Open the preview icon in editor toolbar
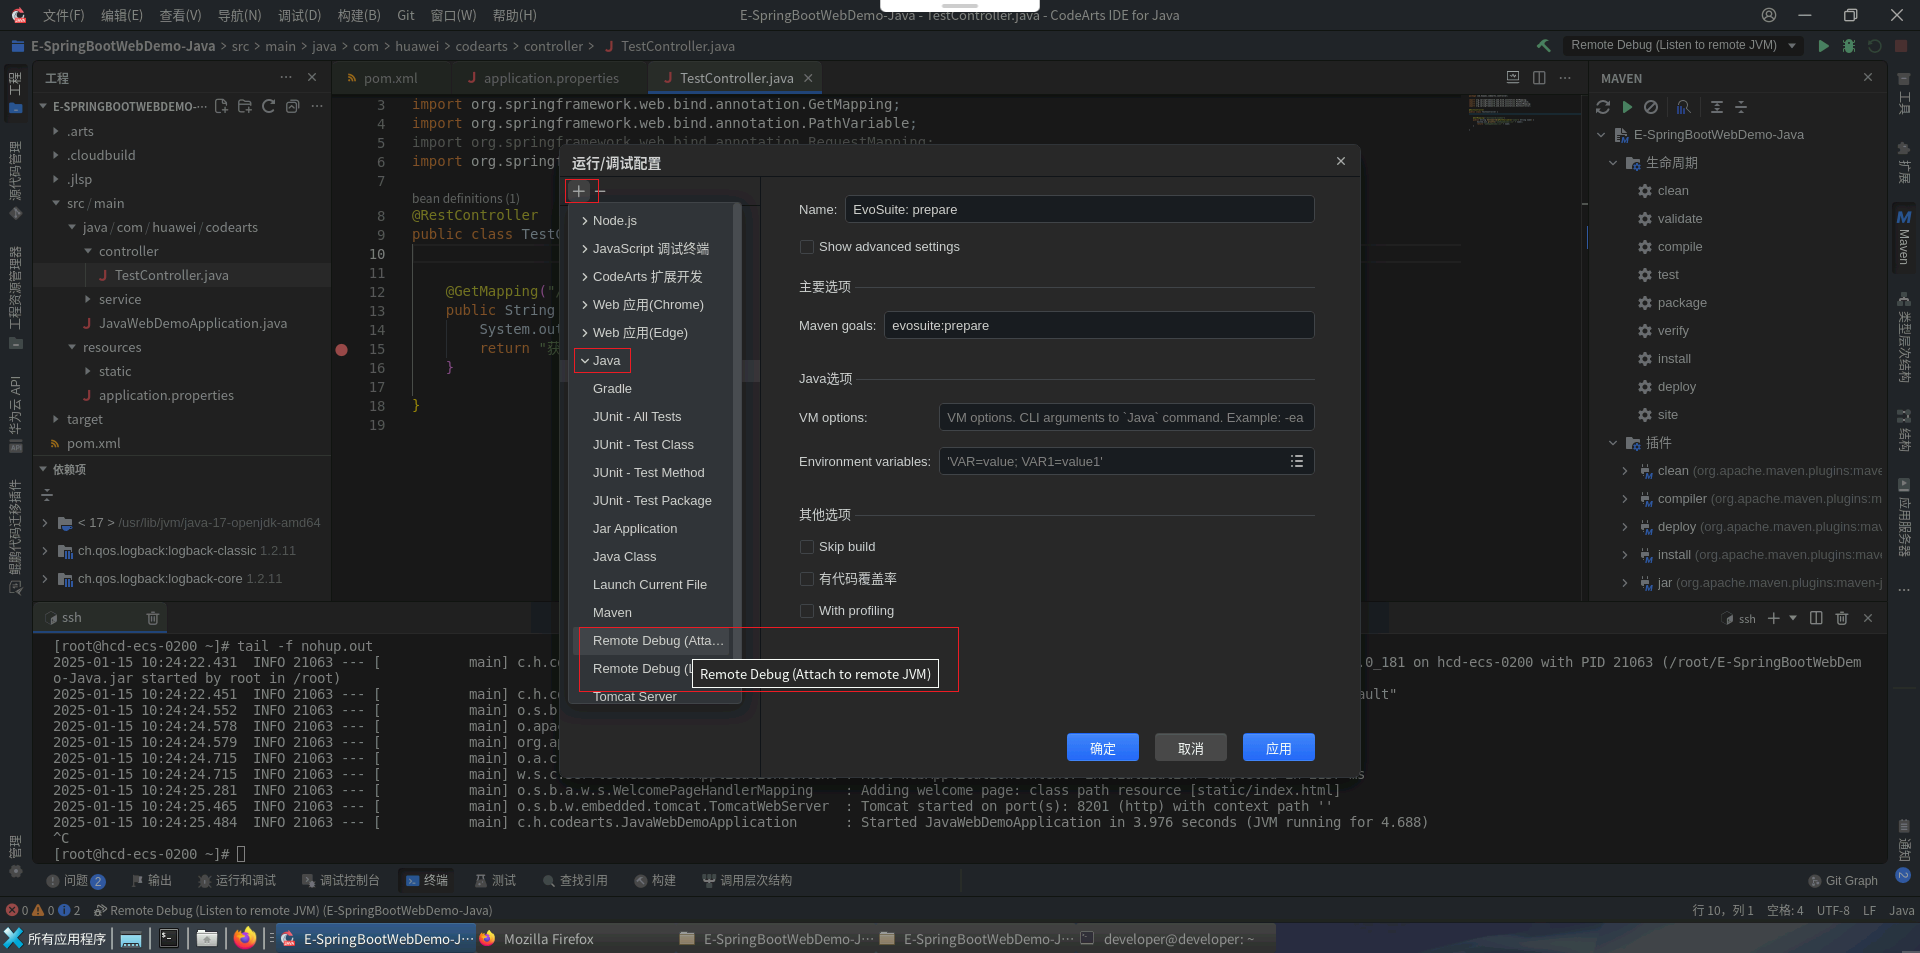Screen dimensions: 1920x953 (1513, 78)
